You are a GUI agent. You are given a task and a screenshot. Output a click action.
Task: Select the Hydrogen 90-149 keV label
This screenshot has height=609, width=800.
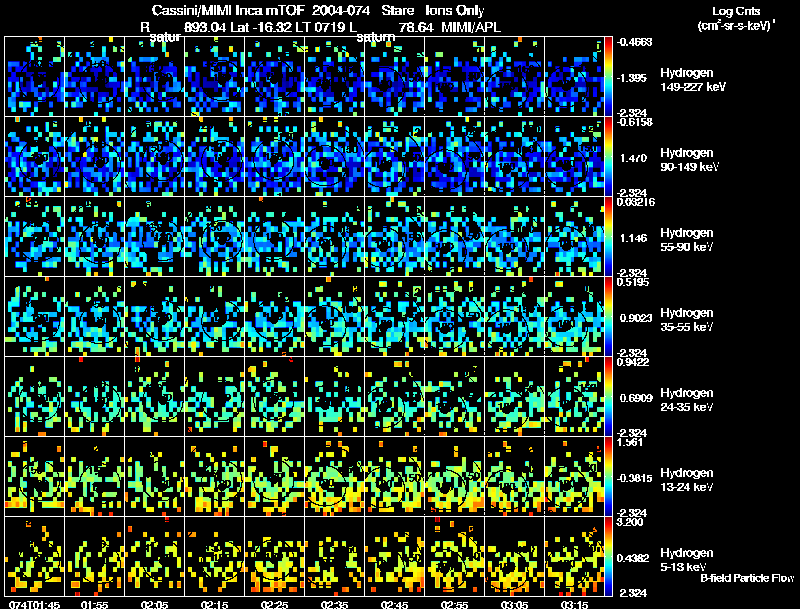[x=689, y=160]
